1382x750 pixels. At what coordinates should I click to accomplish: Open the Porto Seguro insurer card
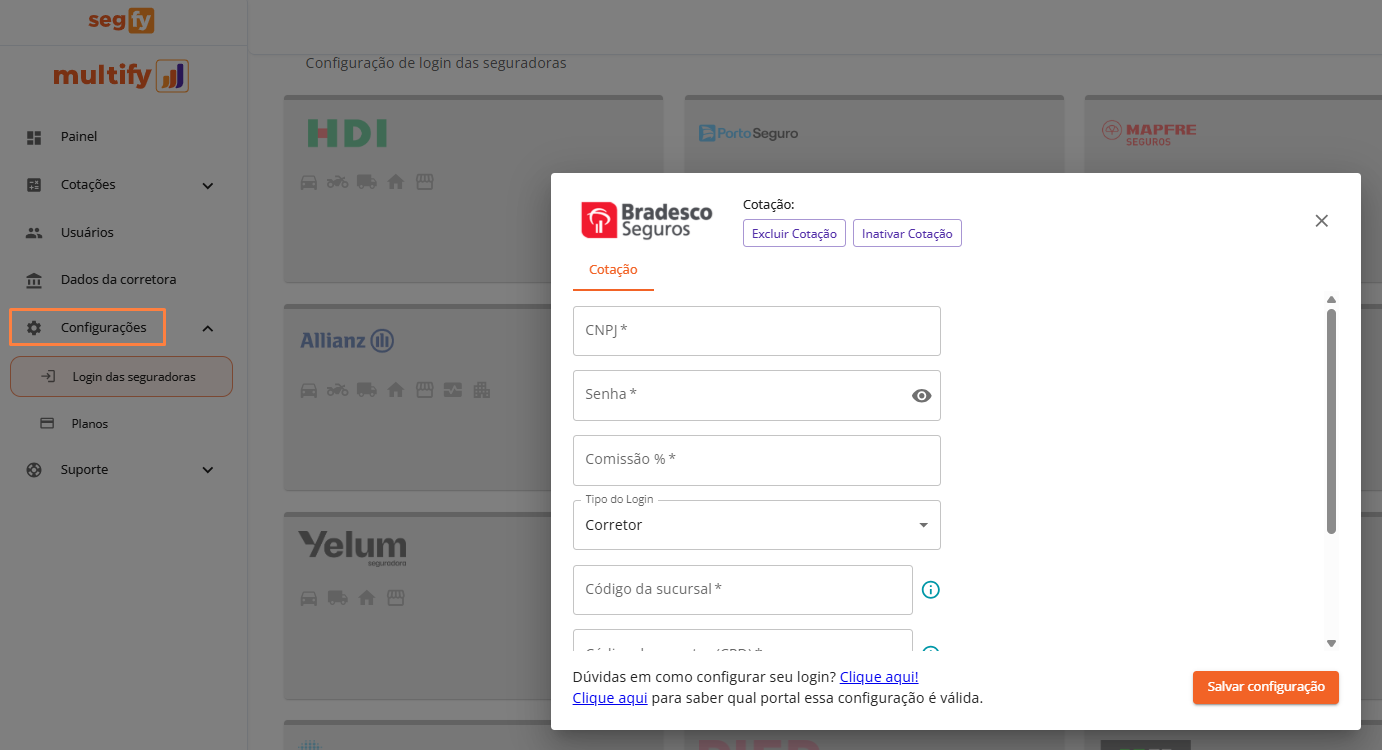point(874,134)
